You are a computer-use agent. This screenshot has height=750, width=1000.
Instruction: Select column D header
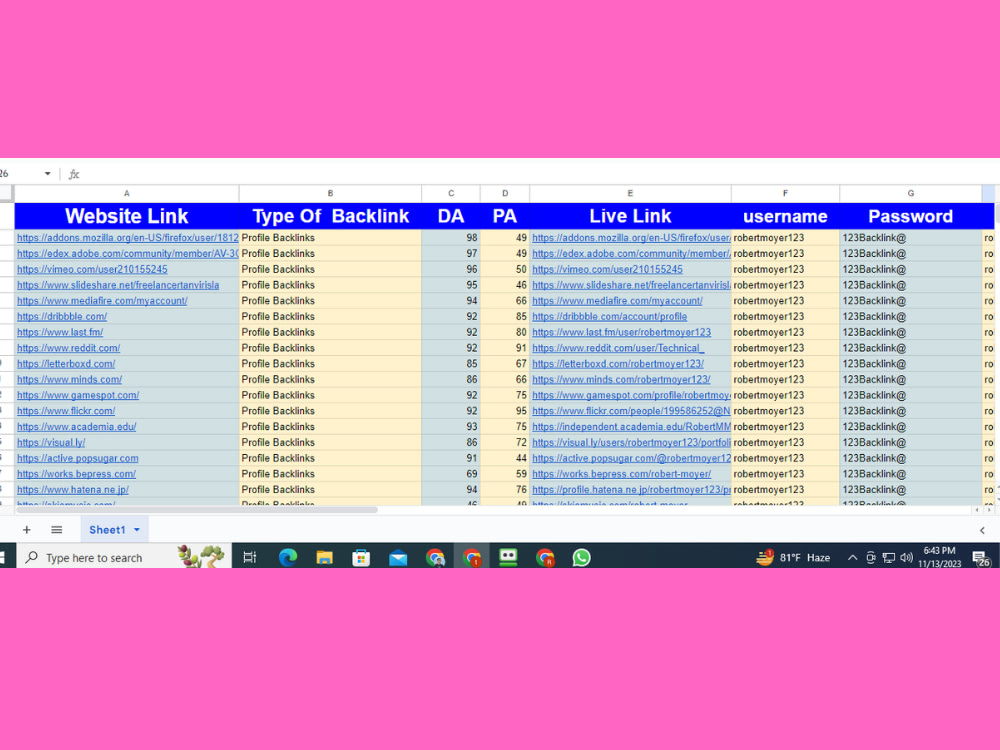(504, 193)
